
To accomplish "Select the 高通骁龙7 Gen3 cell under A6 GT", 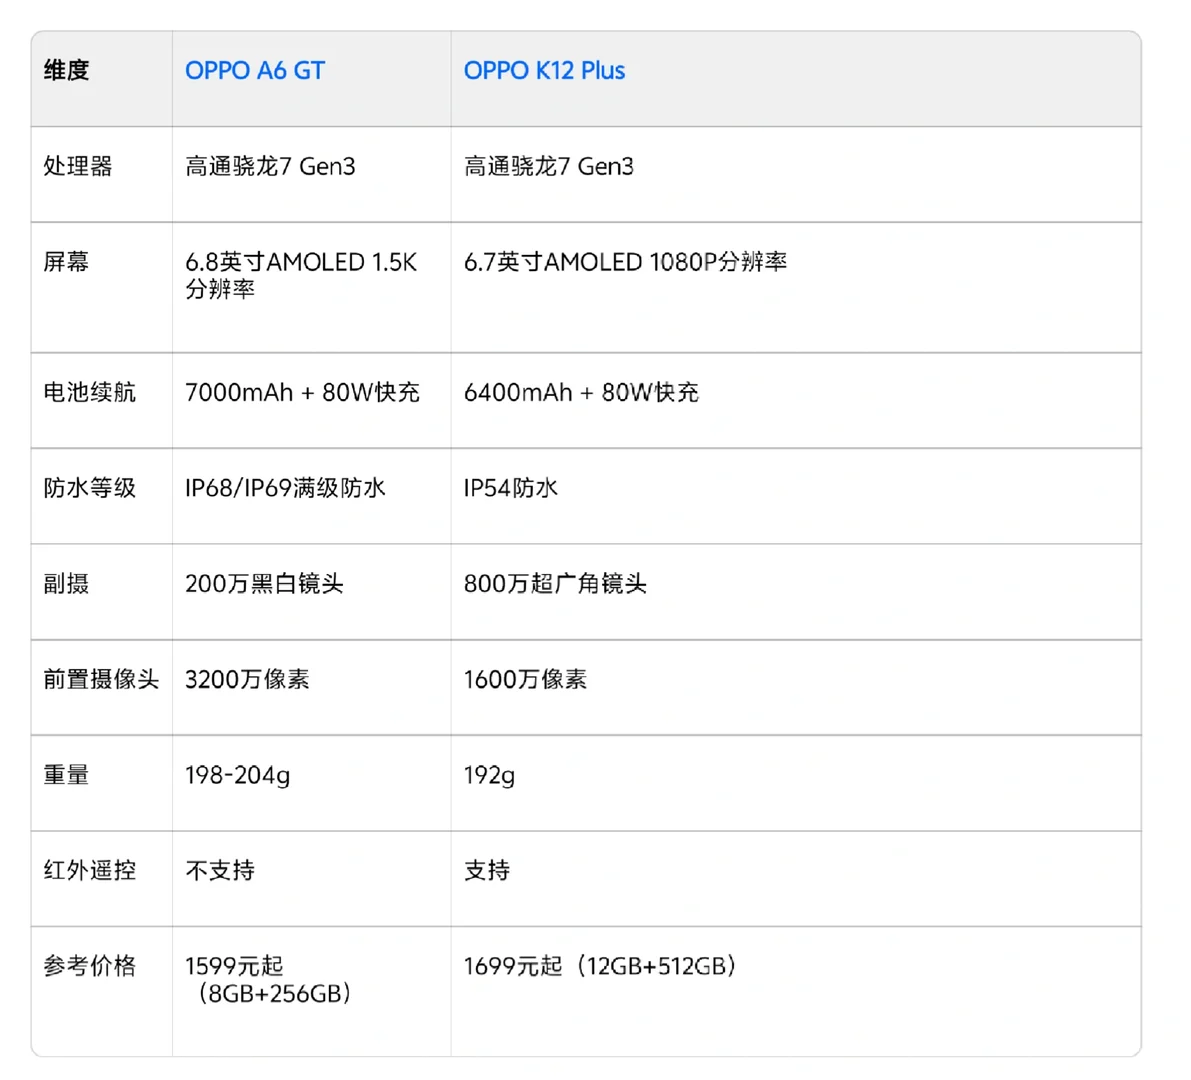I will pyautogui.click(x=267, y=166).
